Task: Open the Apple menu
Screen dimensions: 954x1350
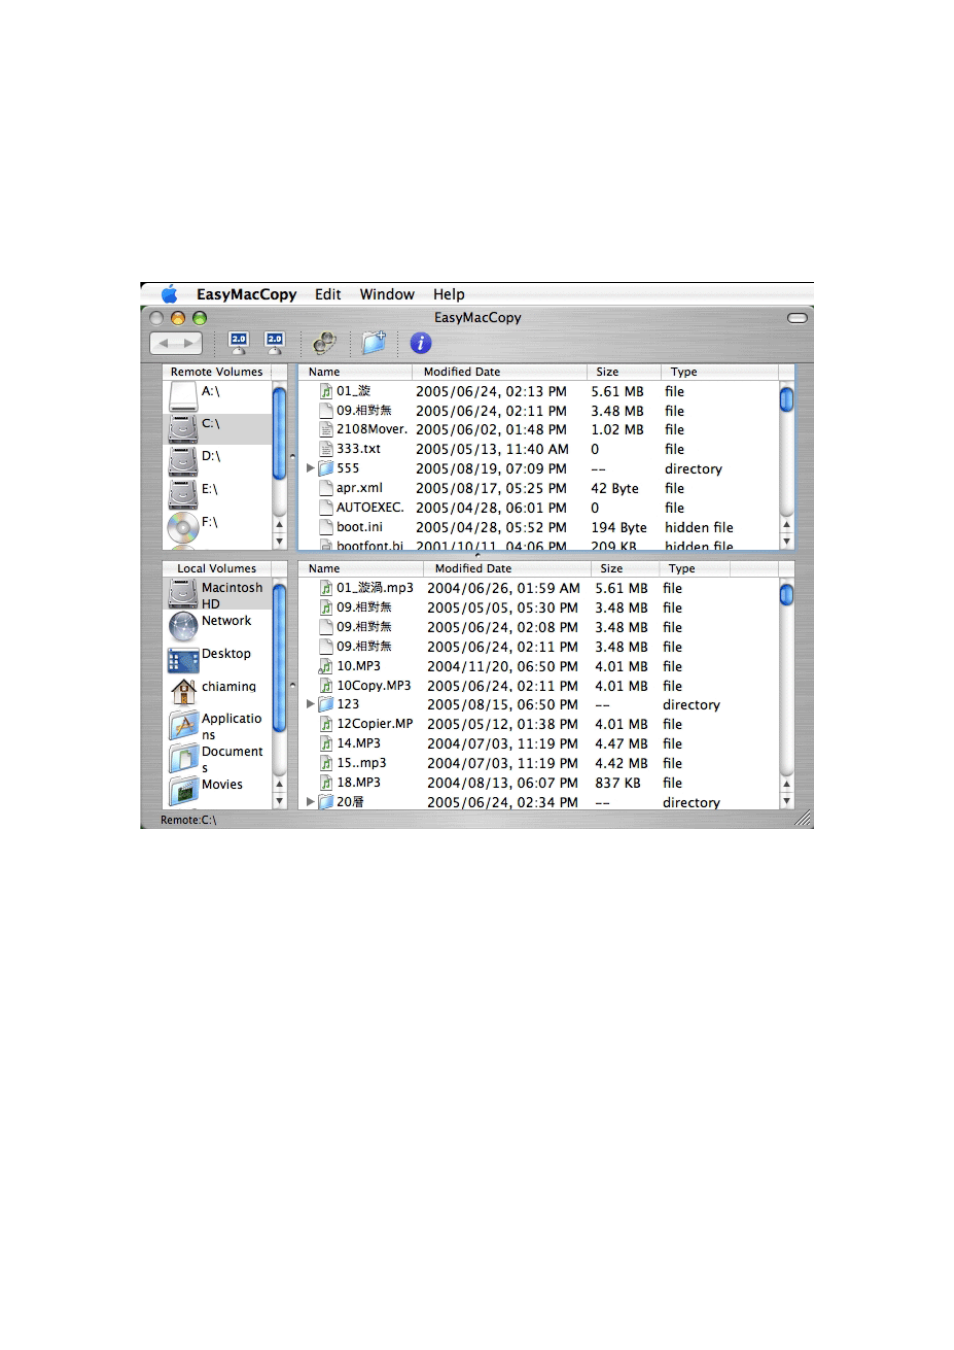Action: coord(169,294)
